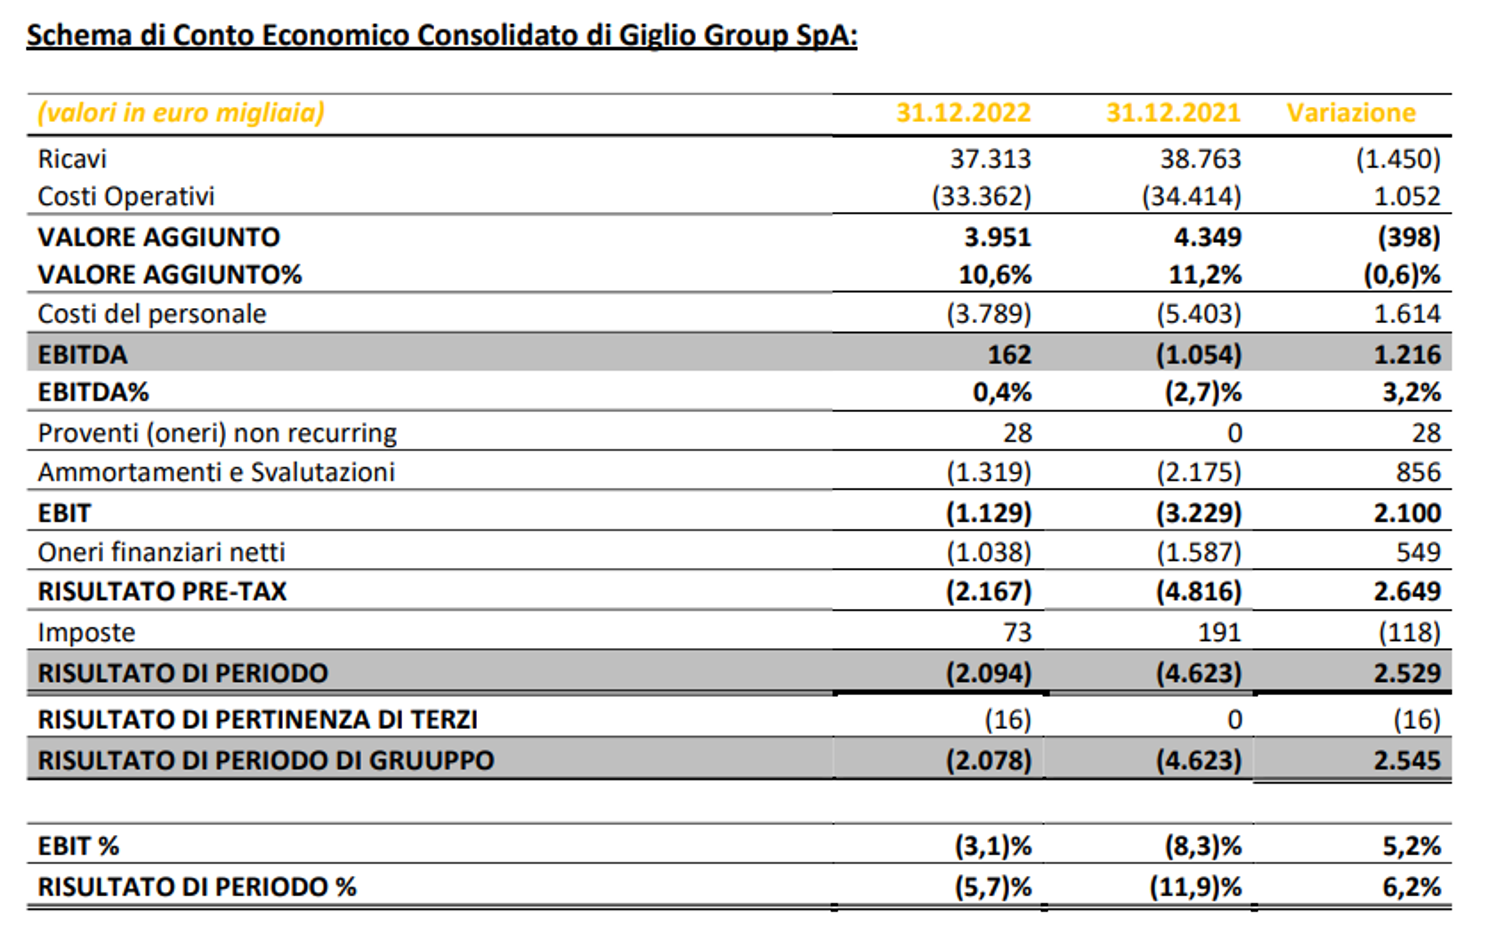Screen dimensions: 1500x947
Task: Select the EBIT value "(3.229)"
Action: pyautogui.click(x=1198, y=513)
